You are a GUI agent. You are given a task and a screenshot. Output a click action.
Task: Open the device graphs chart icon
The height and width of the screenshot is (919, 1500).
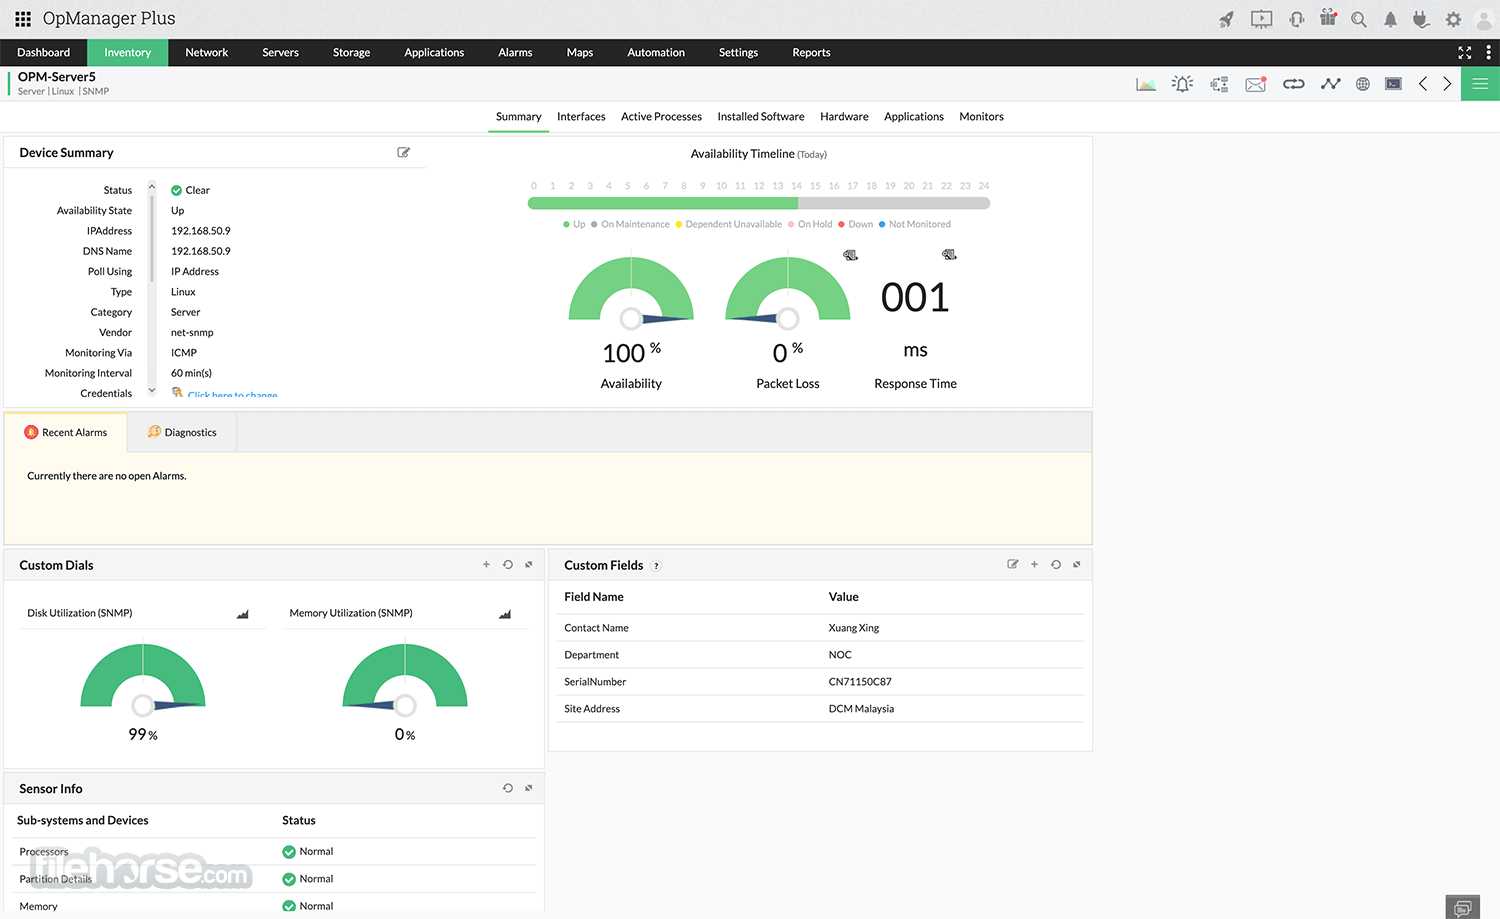(1146, 84)
